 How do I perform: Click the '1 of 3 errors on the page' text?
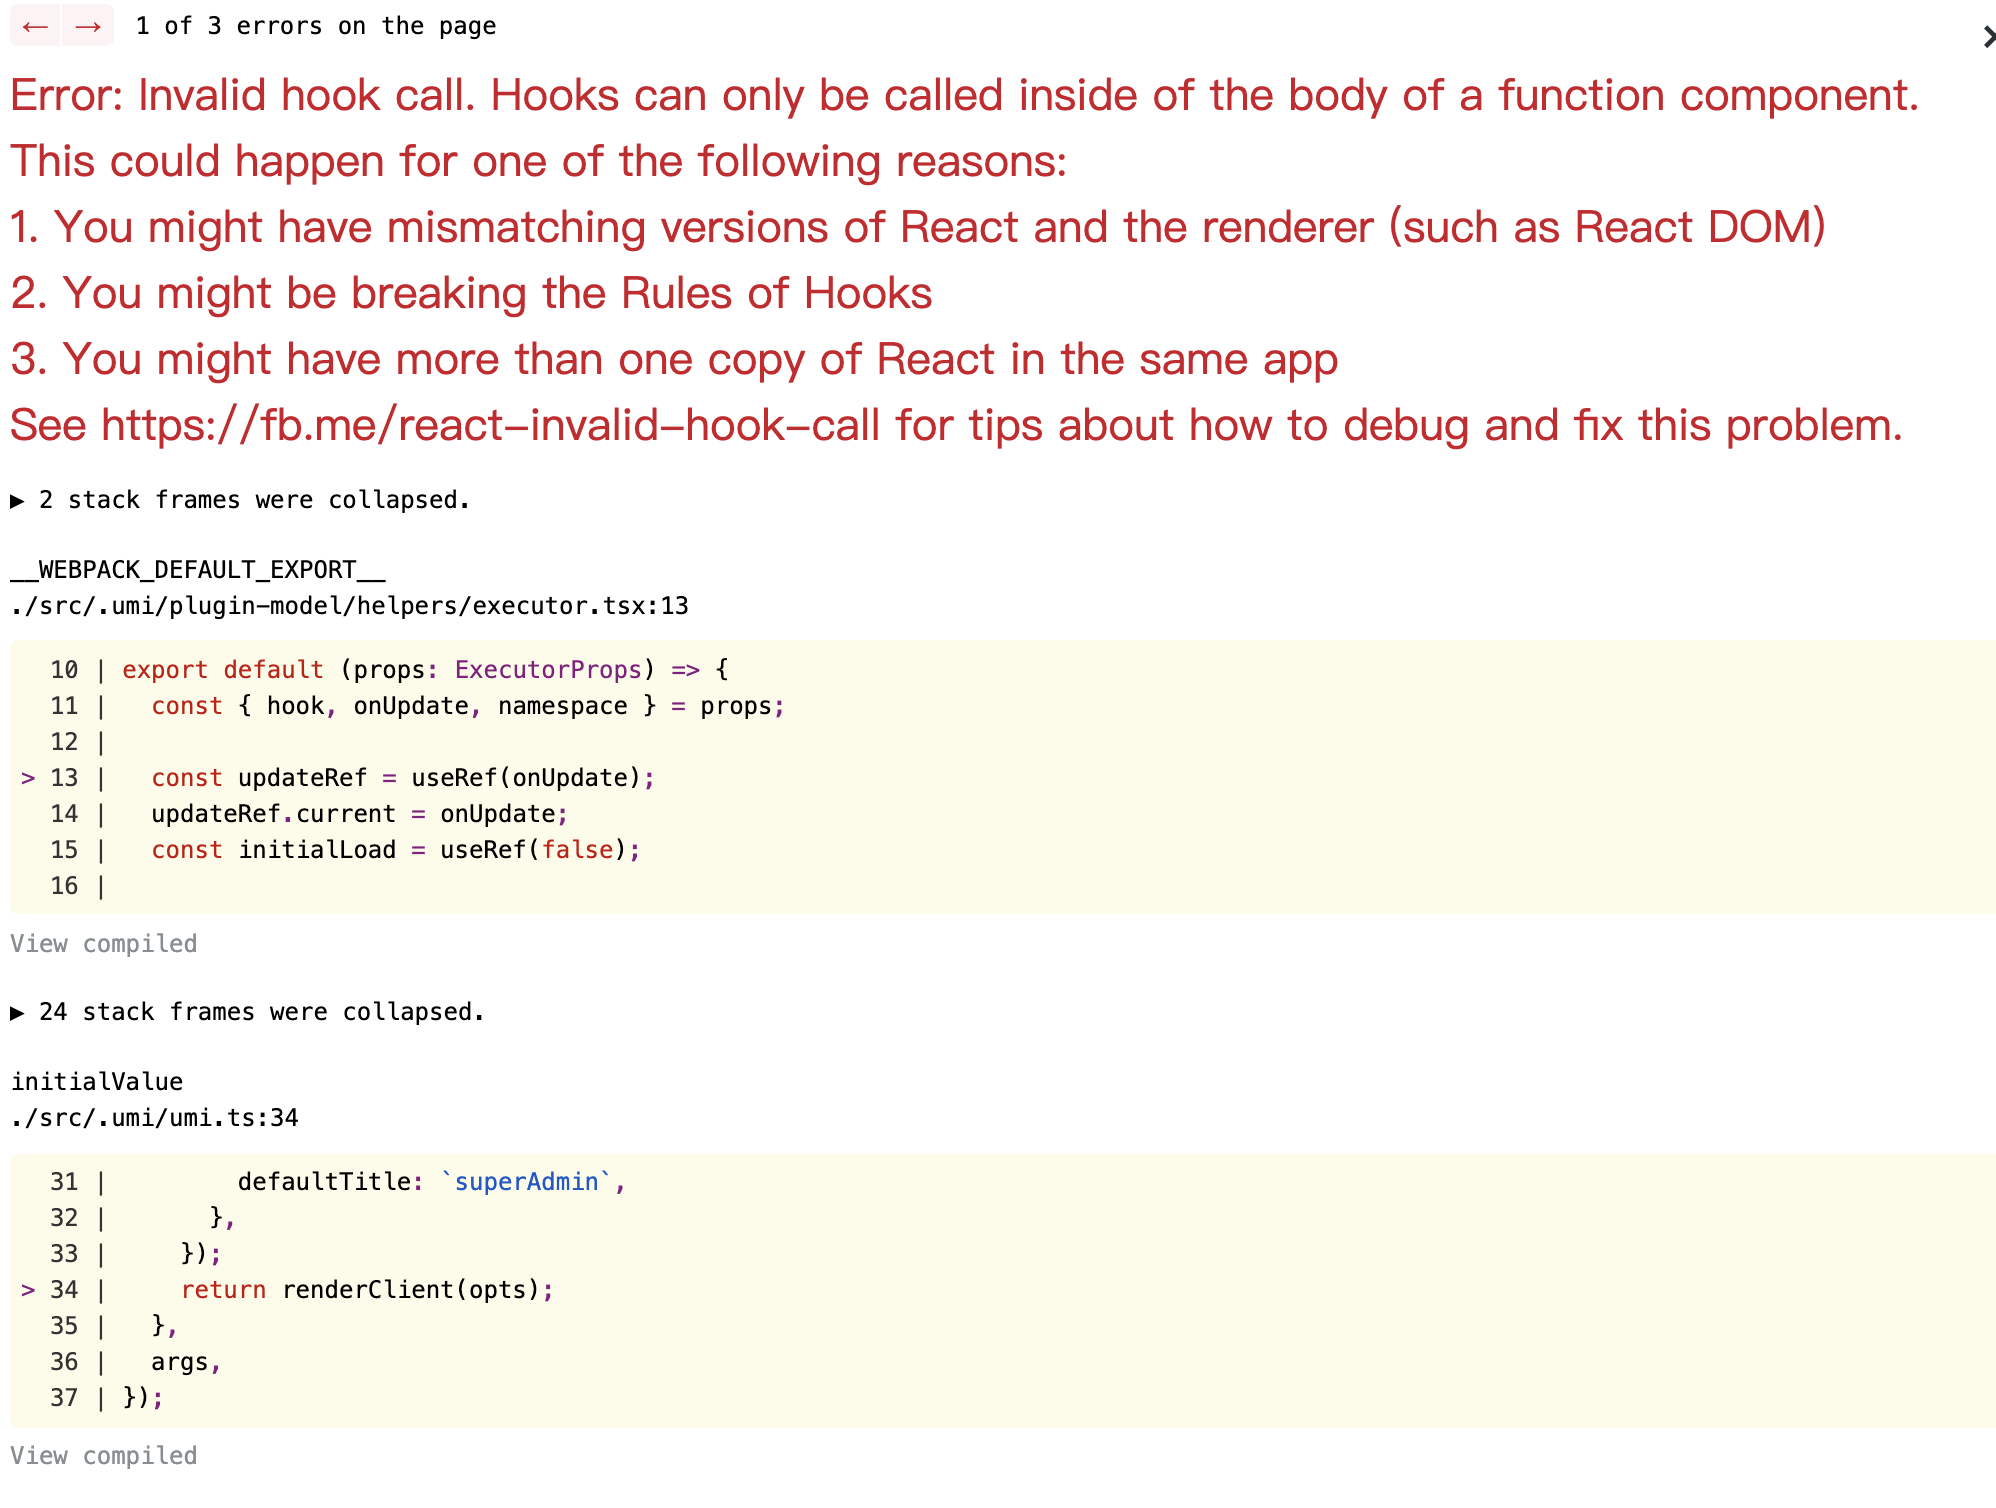(x=316, y=26)
